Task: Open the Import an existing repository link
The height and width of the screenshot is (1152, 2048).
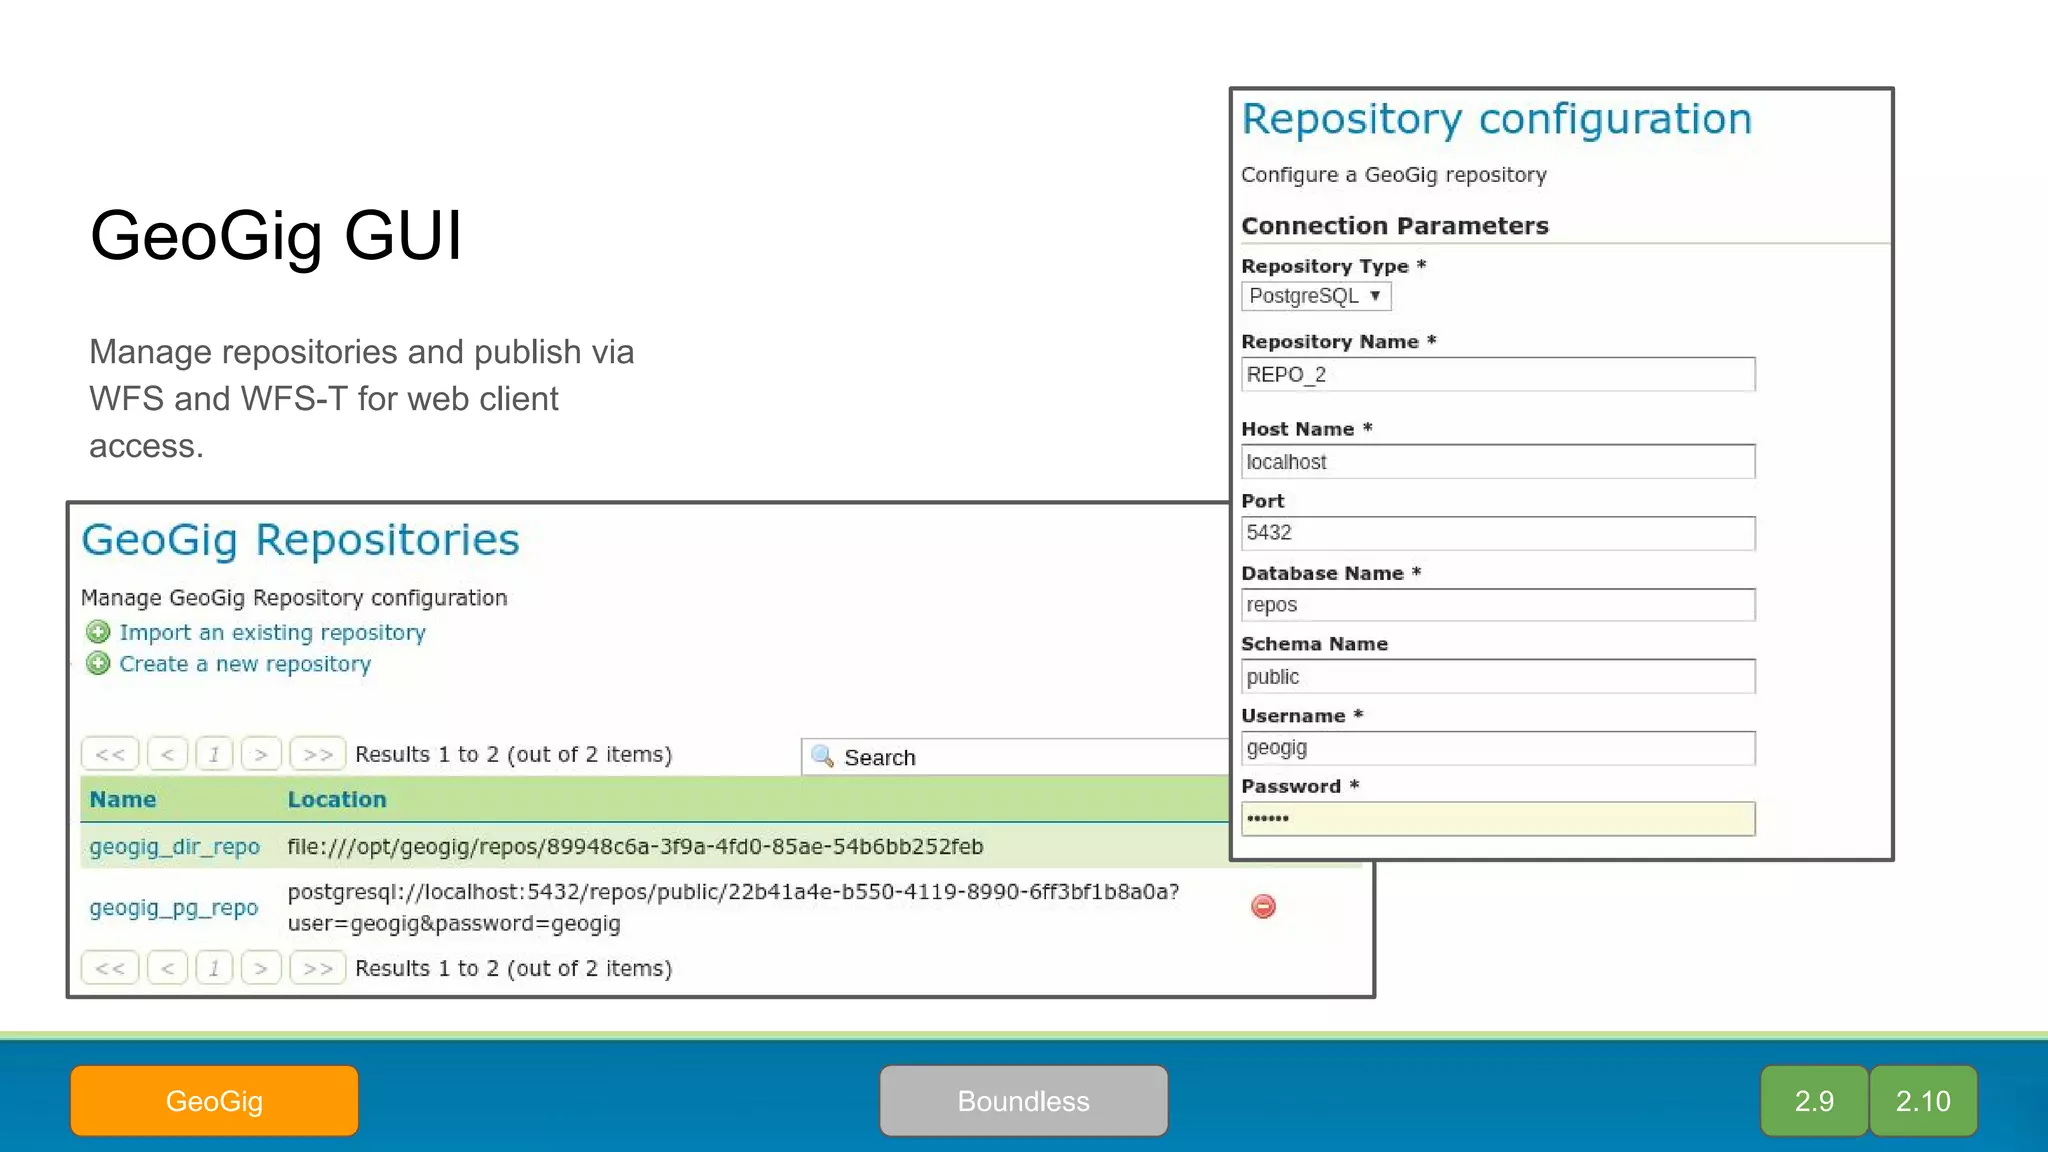Action: (x=272, y=633)
